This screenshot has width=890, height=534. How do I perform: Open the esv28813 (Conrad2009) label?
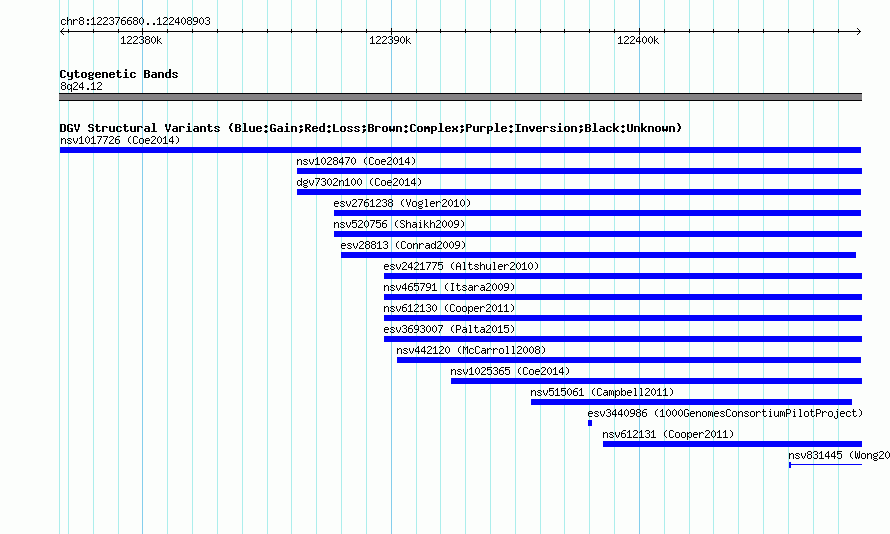(403, 245)
